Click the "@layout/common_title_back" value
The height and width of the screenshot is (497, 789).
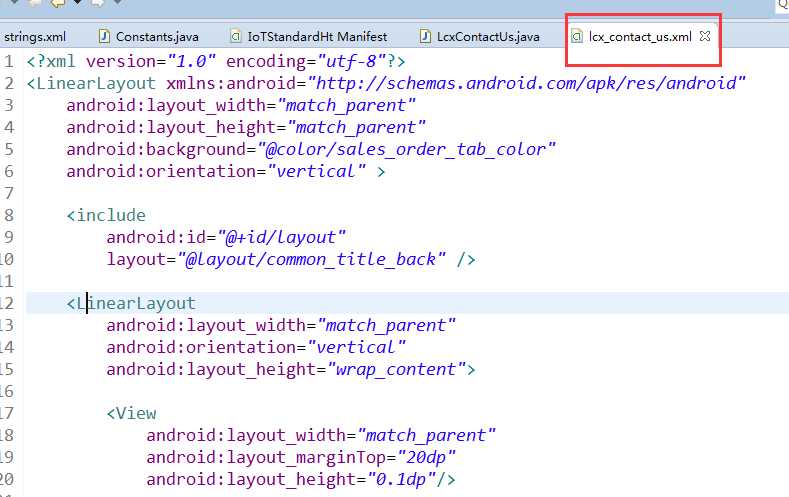(x=311, y=260)
